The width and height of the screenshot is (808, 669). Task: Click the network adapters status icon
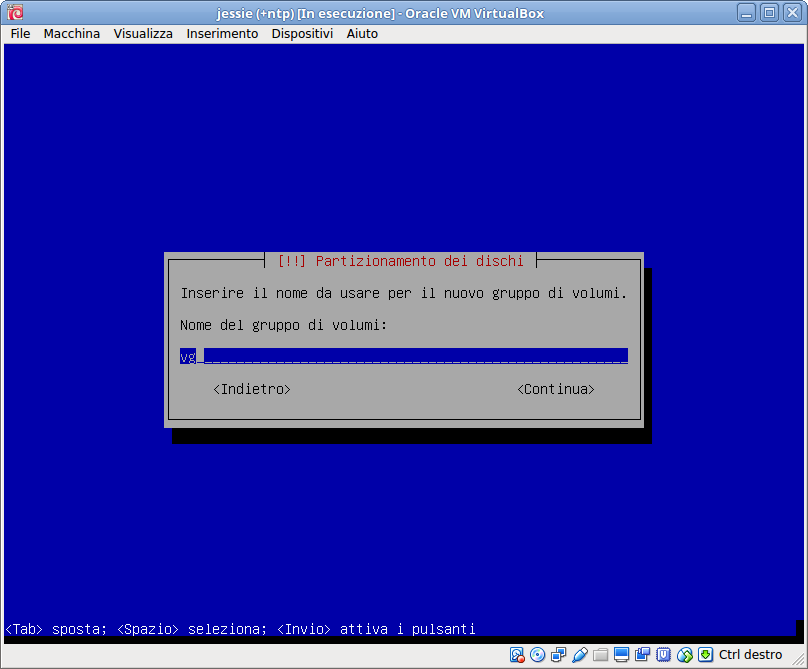559,655
